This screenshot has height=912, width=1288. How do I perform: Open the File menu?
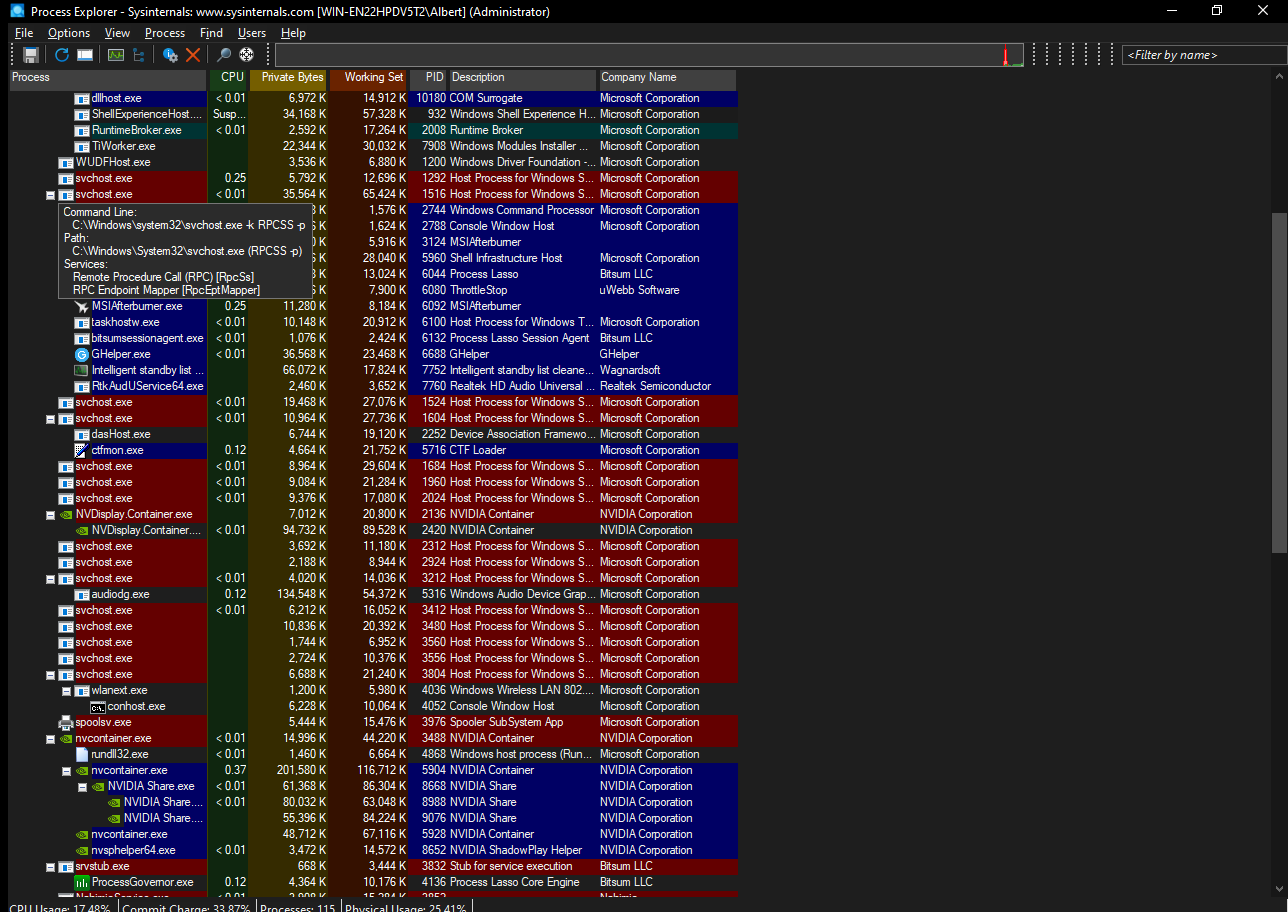pyautogui.click(x=24, y=33)
